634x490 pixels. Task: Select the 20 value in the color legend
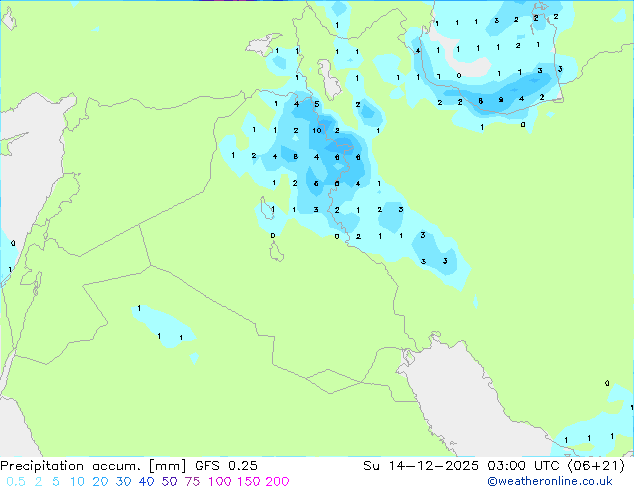pos(100,482)
